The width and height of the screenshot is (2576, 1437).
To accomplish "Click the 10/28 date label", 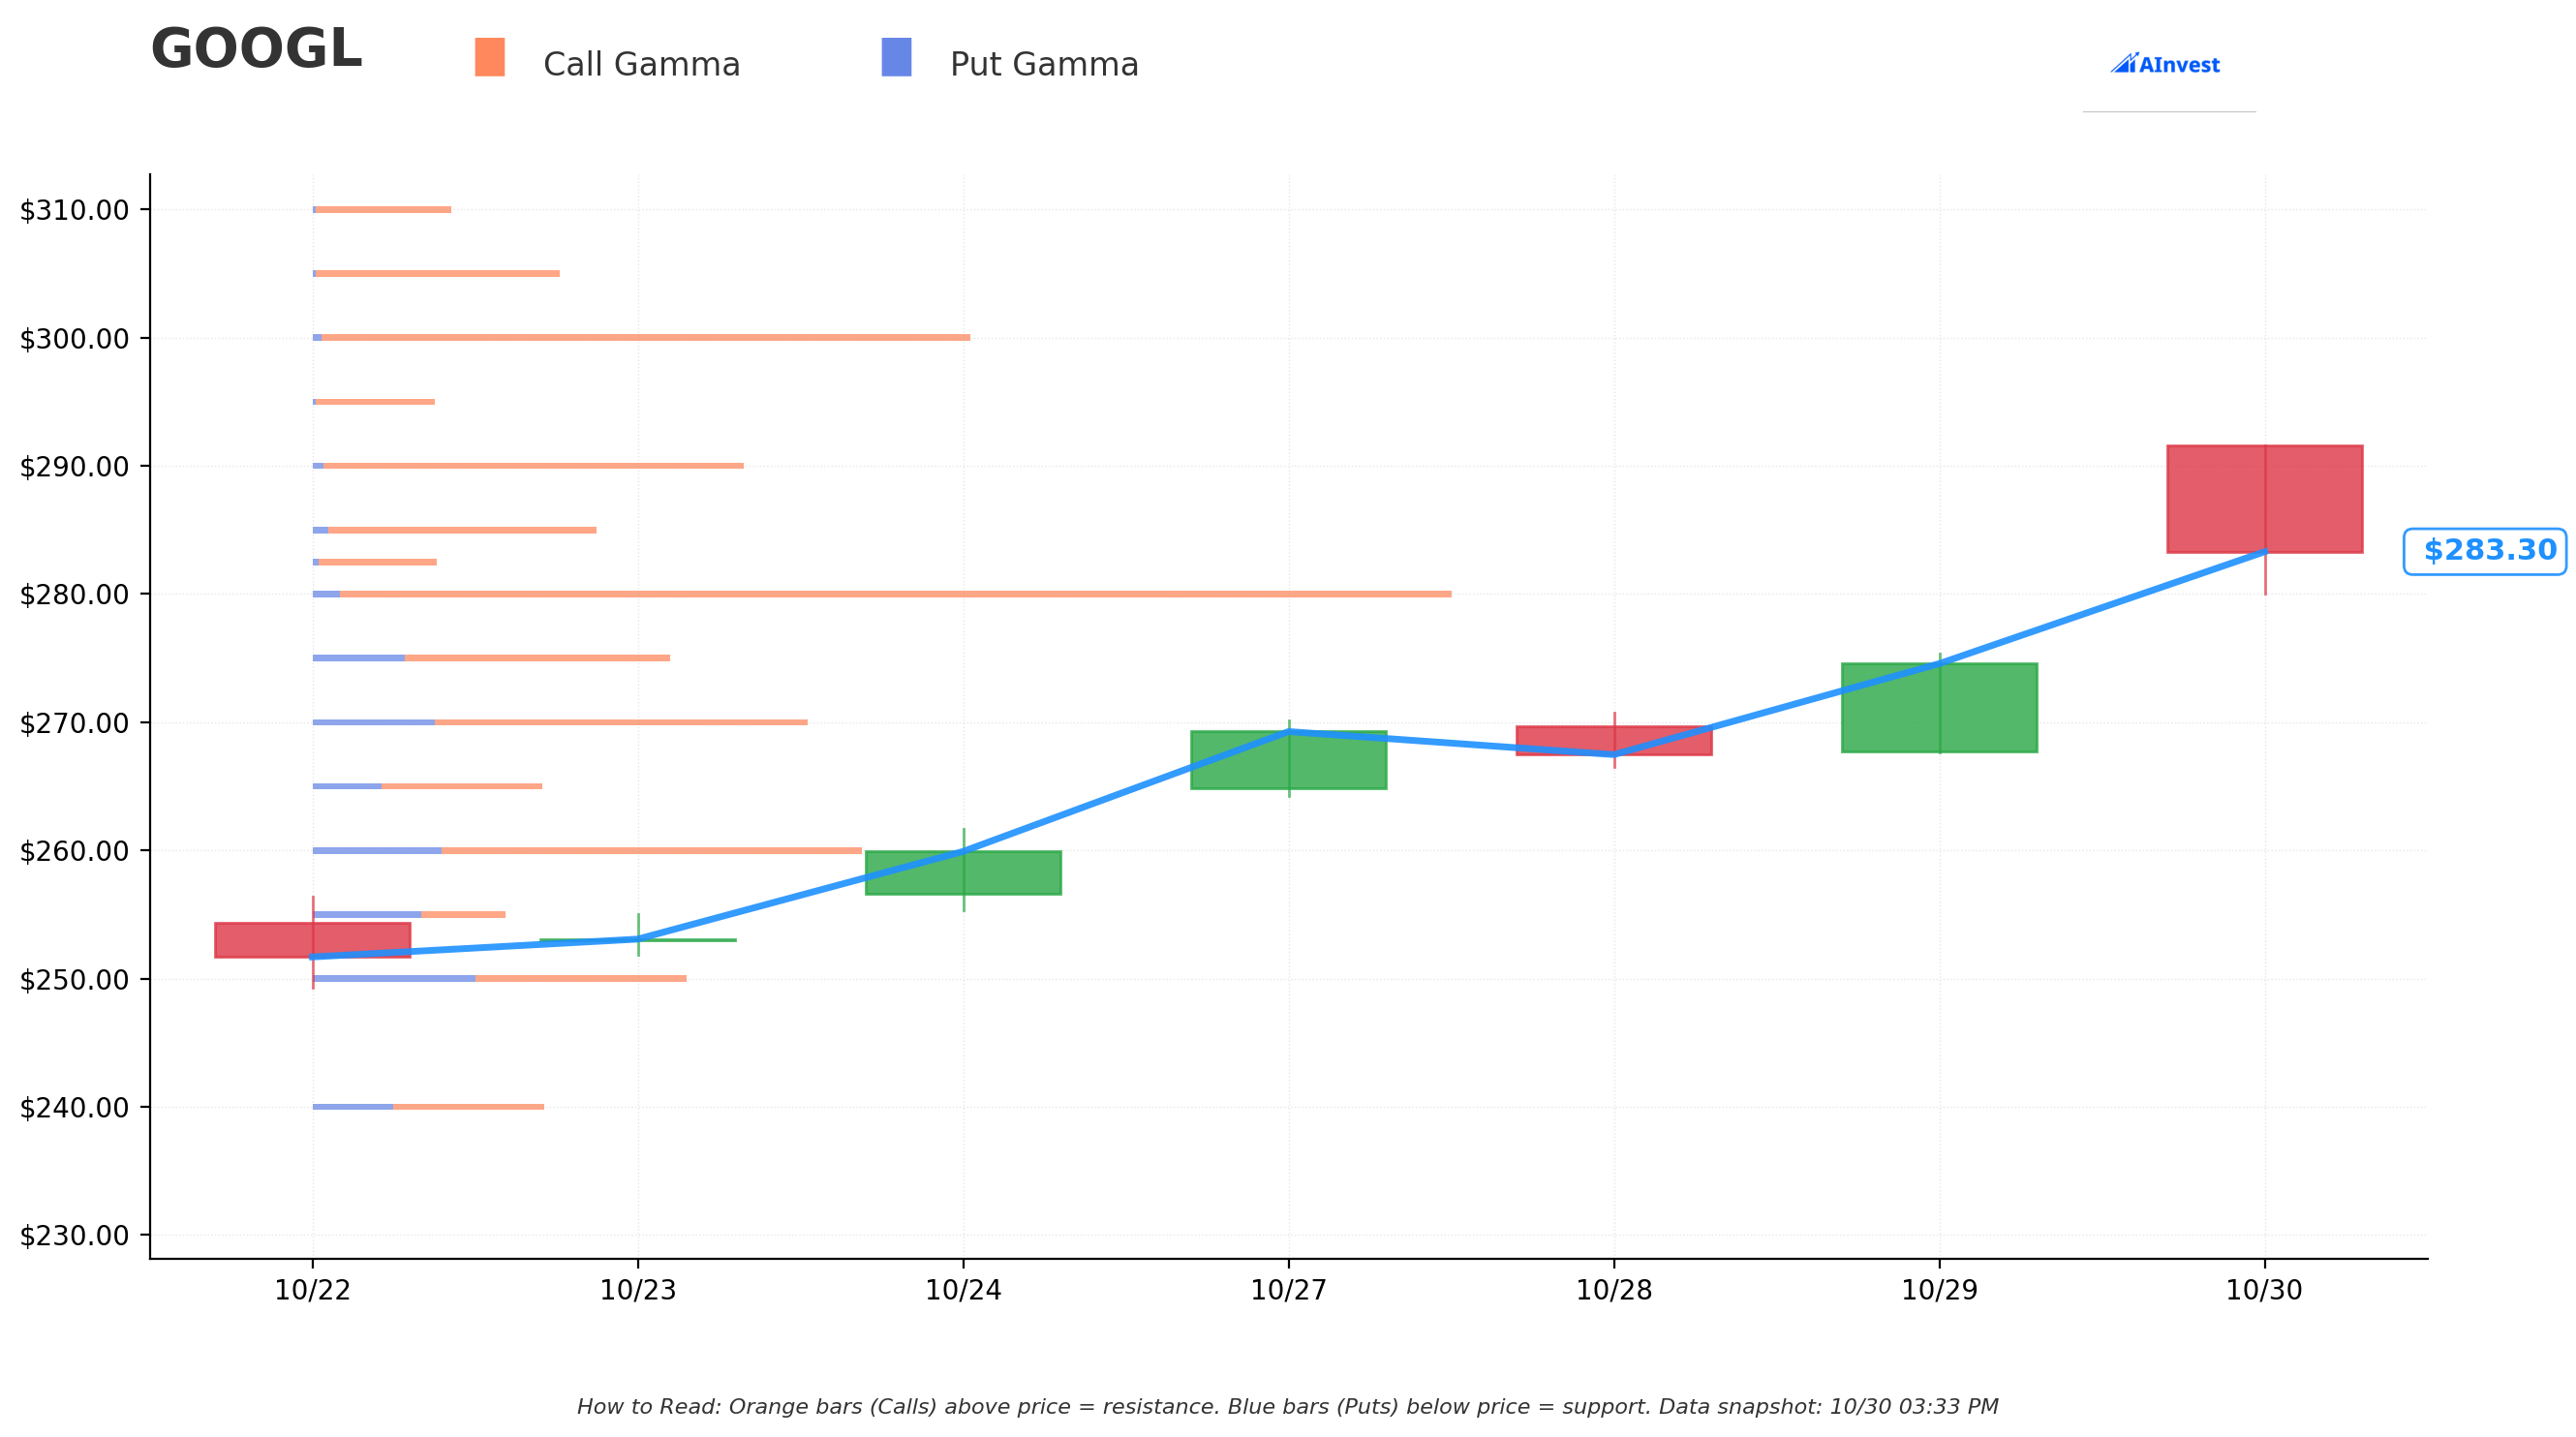I will [x=1614, y=1291].
